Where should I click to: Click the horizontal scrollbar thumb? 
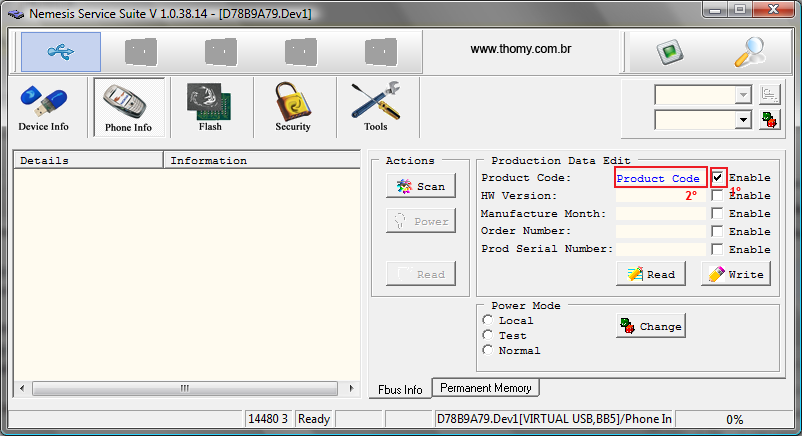click(185, 388)
